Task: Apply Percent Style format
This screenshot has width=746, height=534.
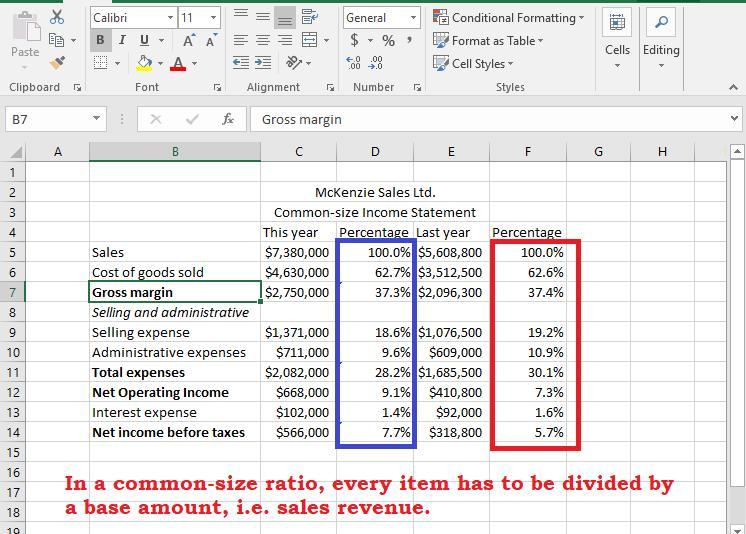Action: tap(388, 40)
